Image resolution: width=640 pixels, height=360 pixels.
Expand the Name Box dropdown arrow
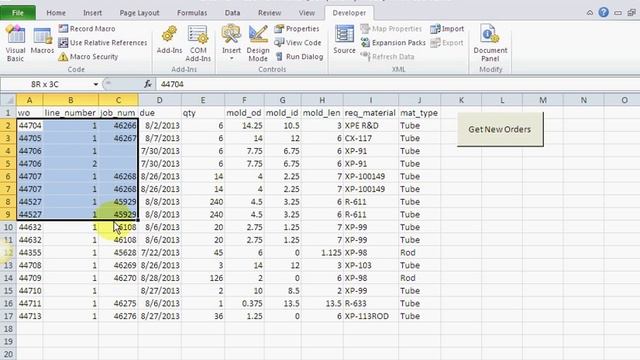pos(96,84)
